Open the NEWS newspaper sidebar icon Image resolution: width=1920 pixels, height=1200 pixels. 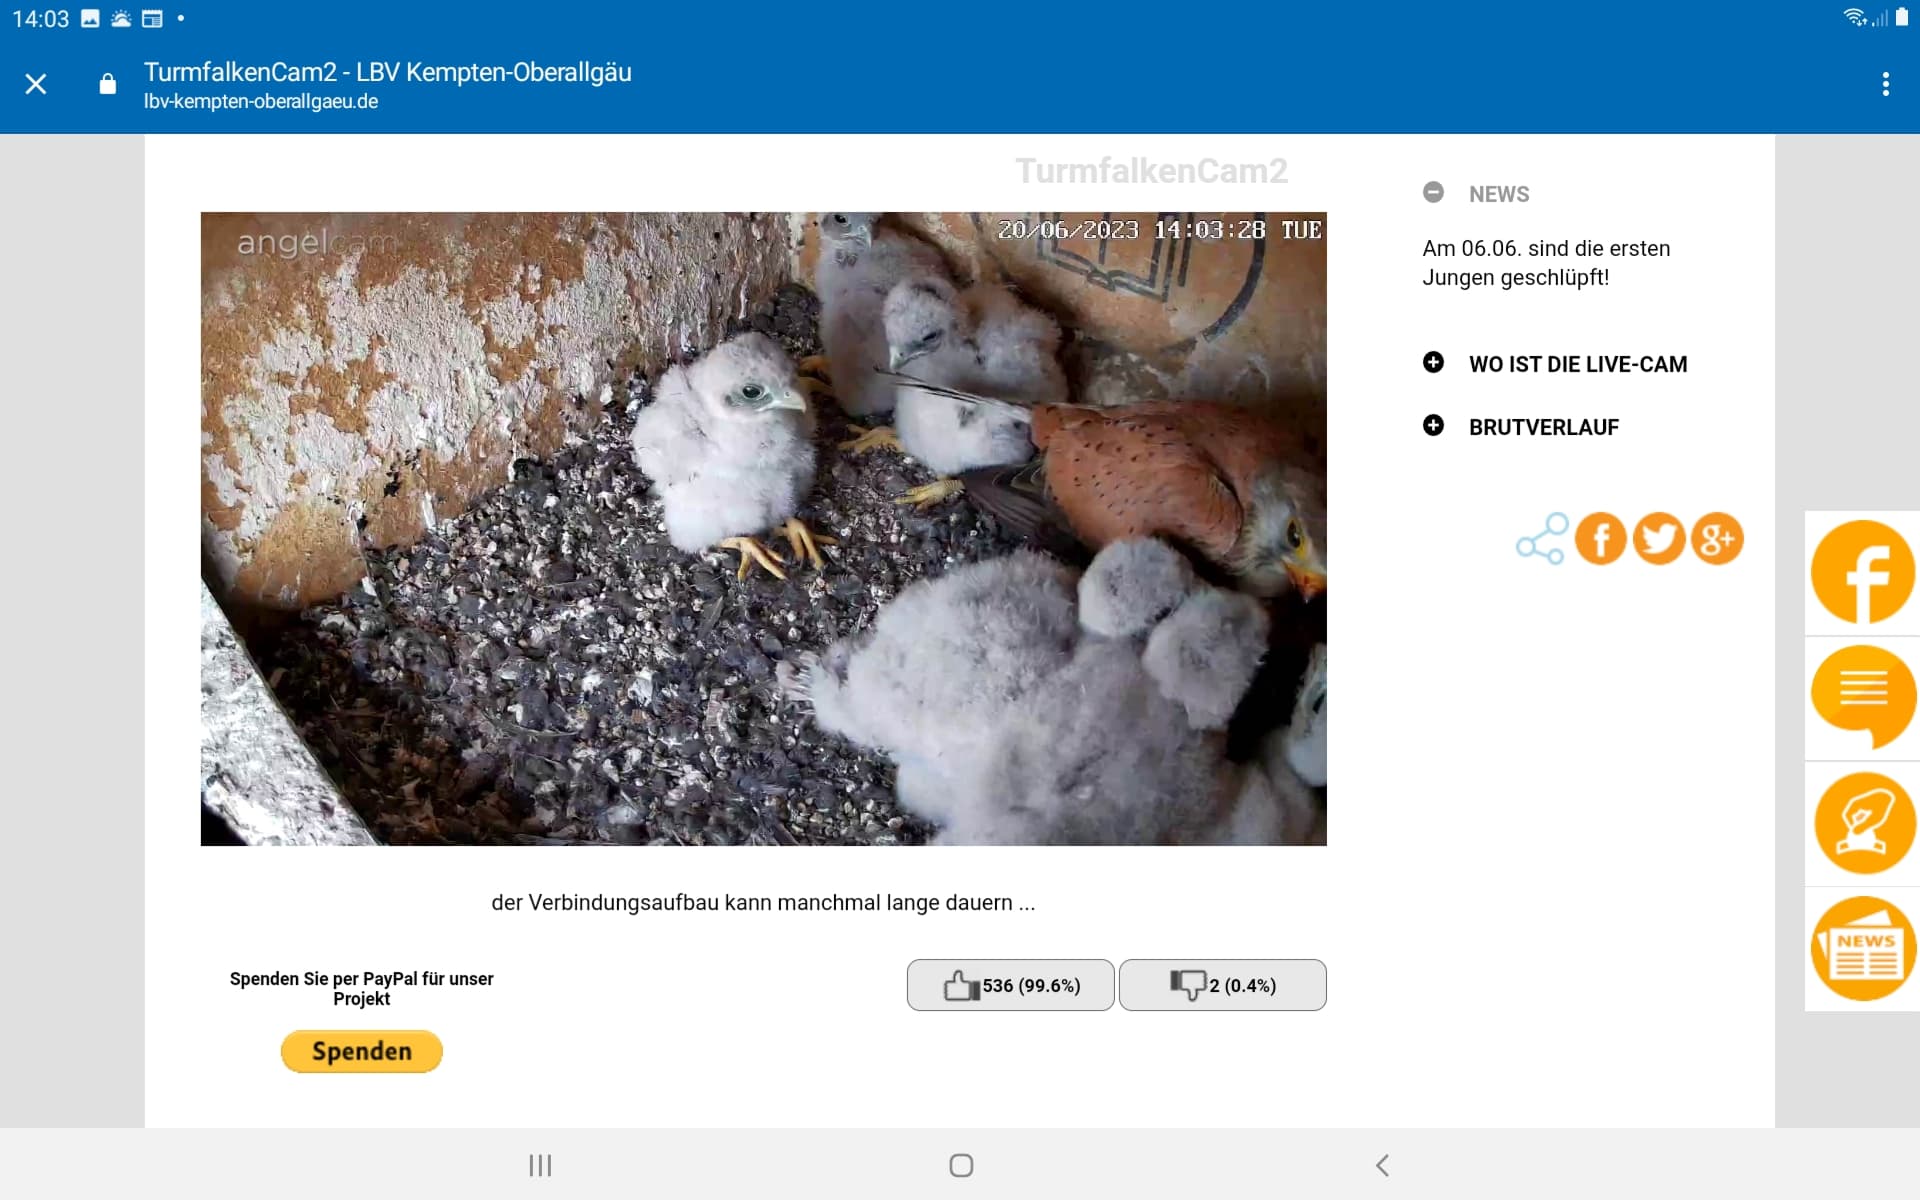(1862, 948)
